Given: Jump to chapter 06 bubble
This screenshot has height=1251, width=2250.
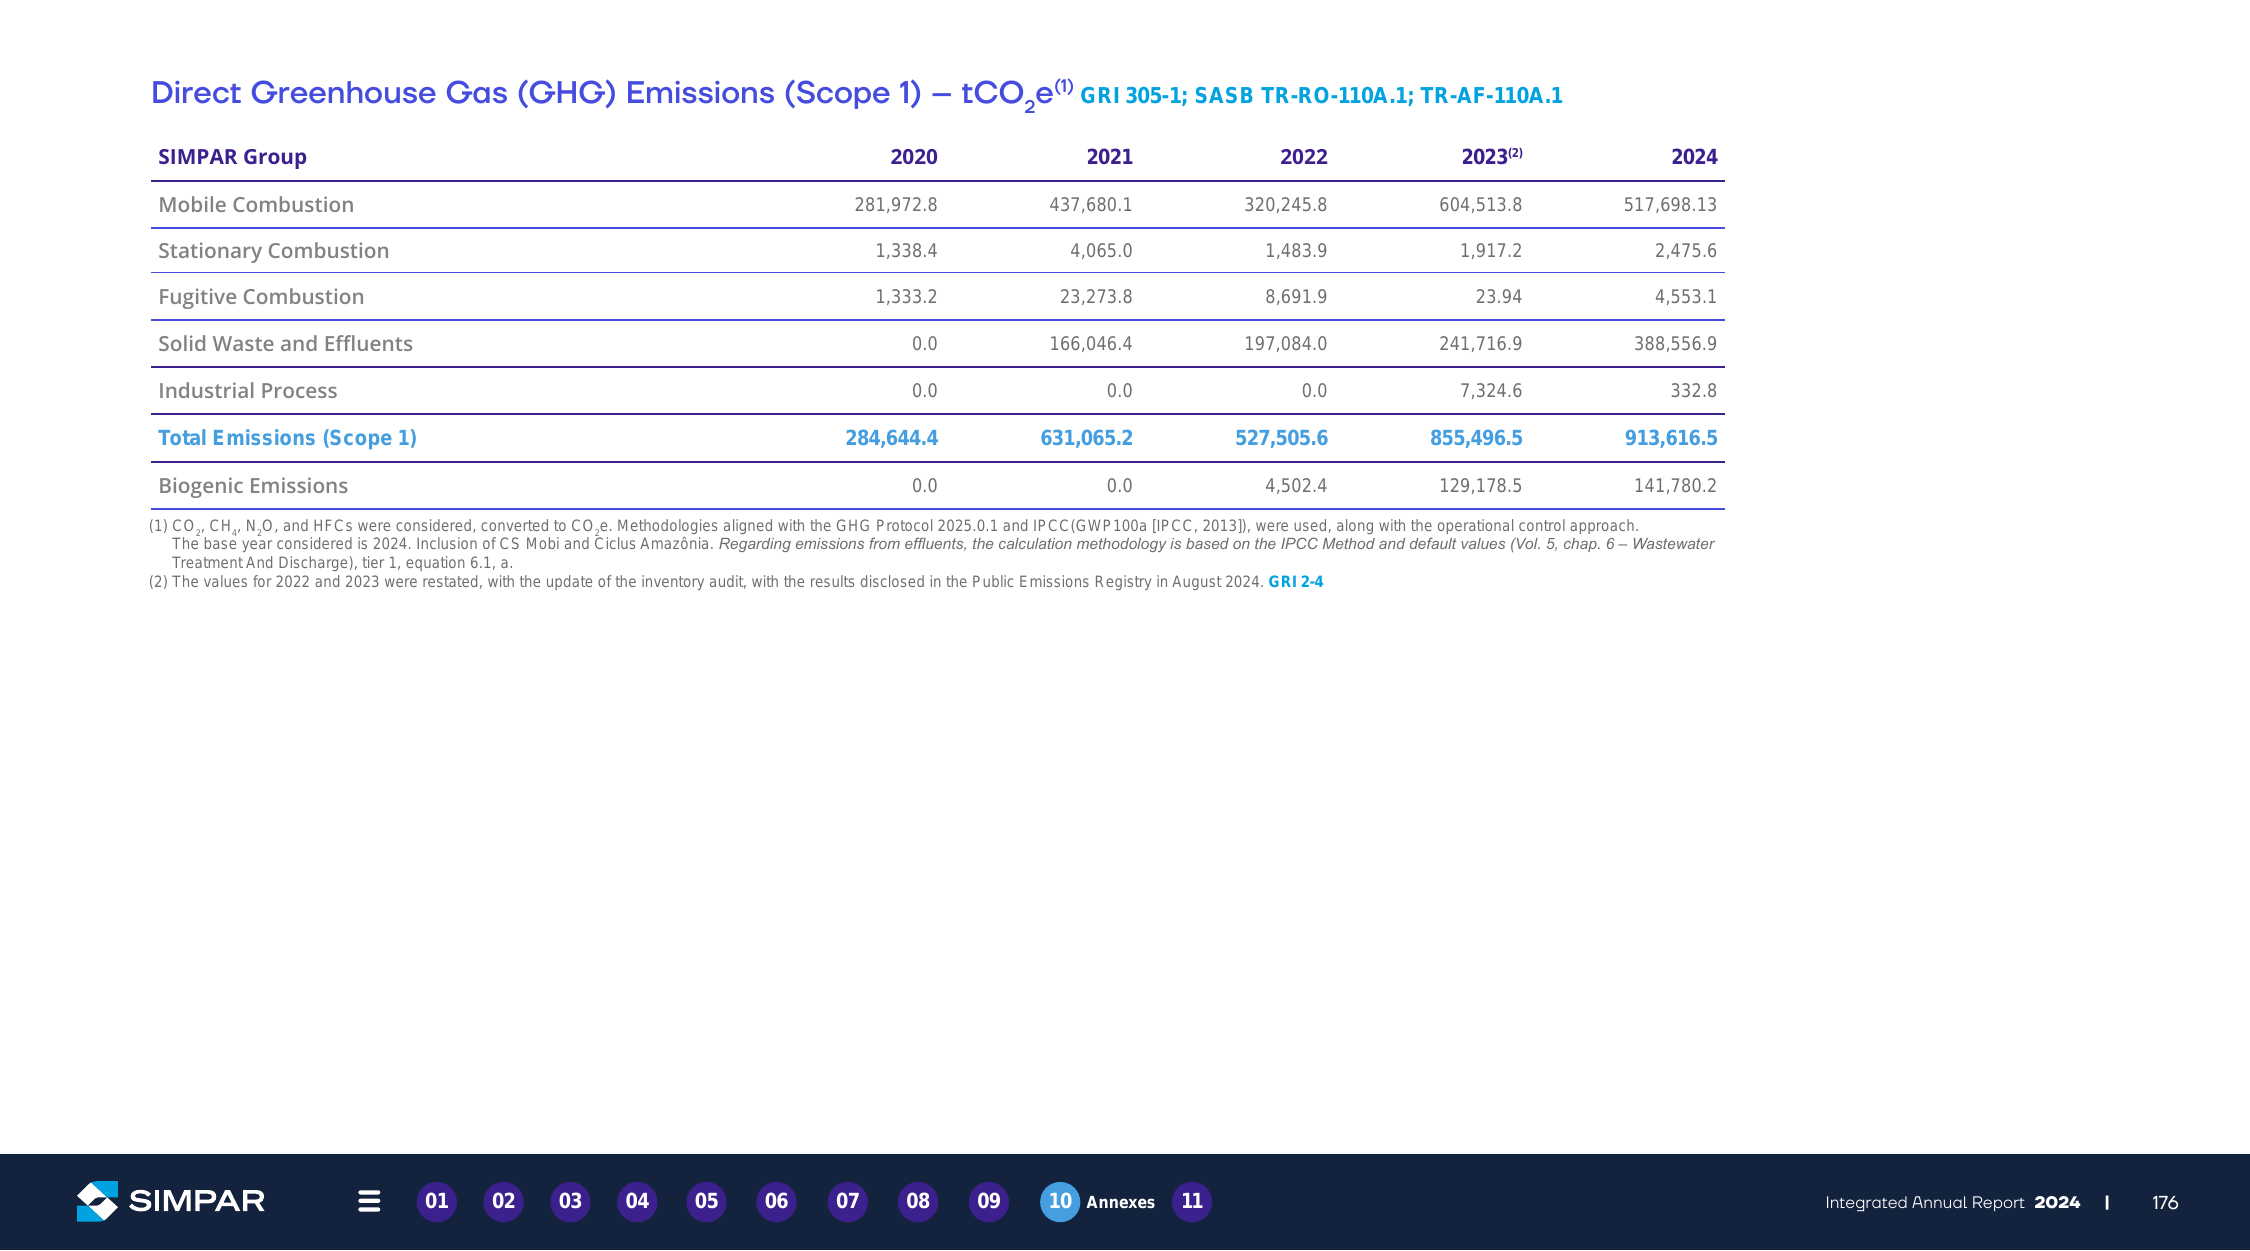Looking at the screenshot, I should pos(777,1201).
